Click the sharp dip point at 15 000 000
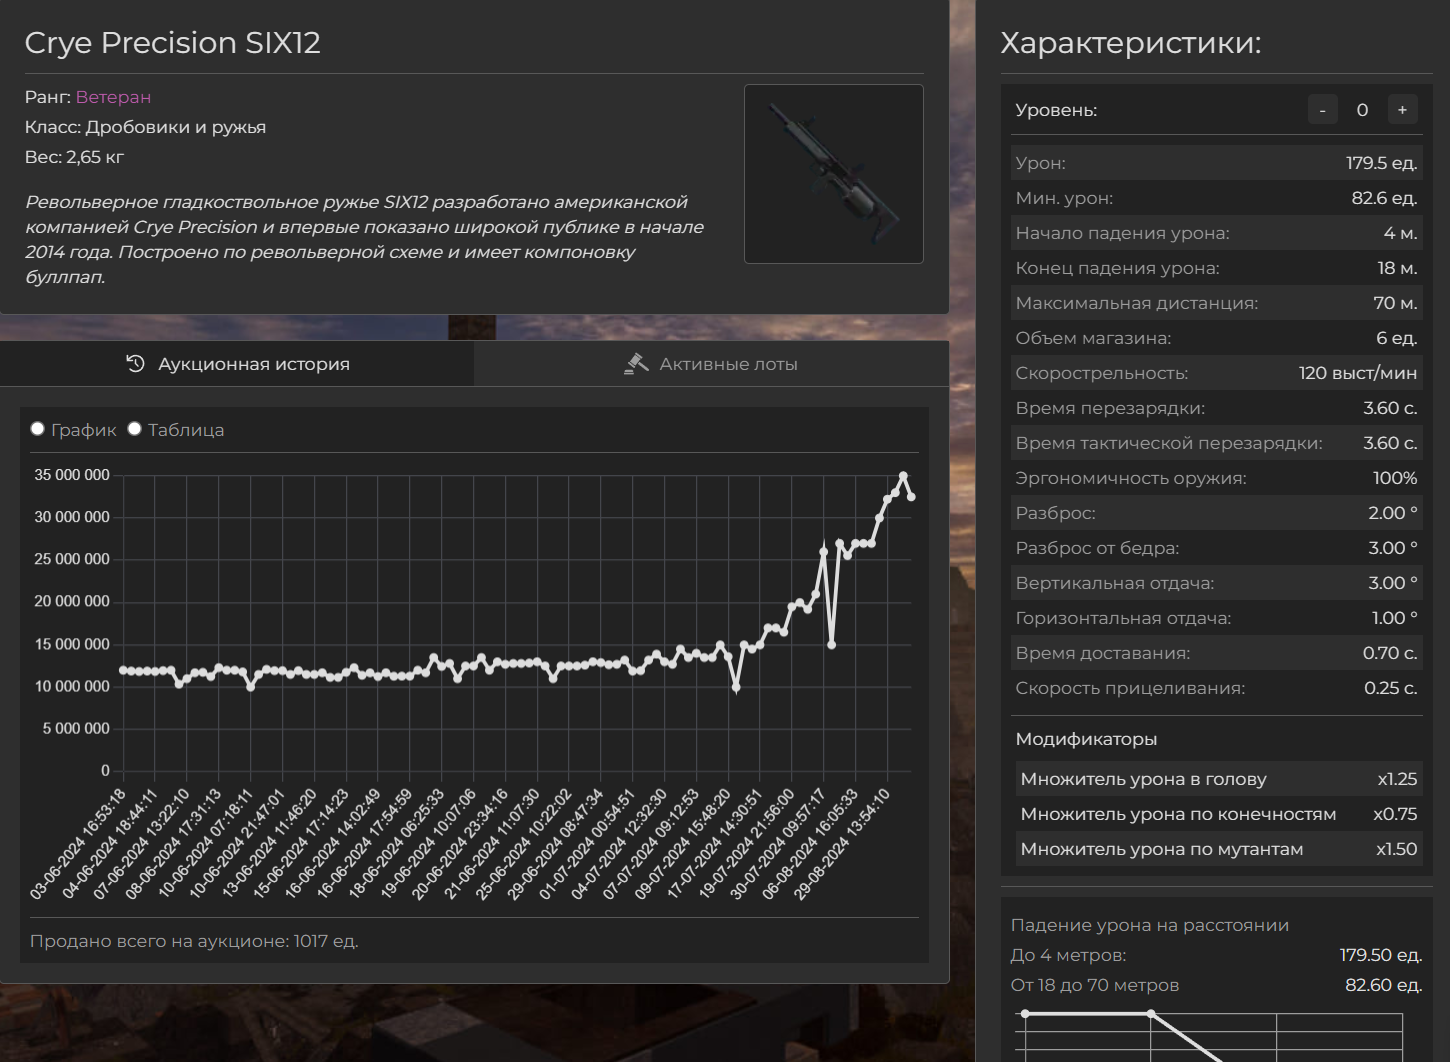1450x1062 pixels. pos(832,645)
